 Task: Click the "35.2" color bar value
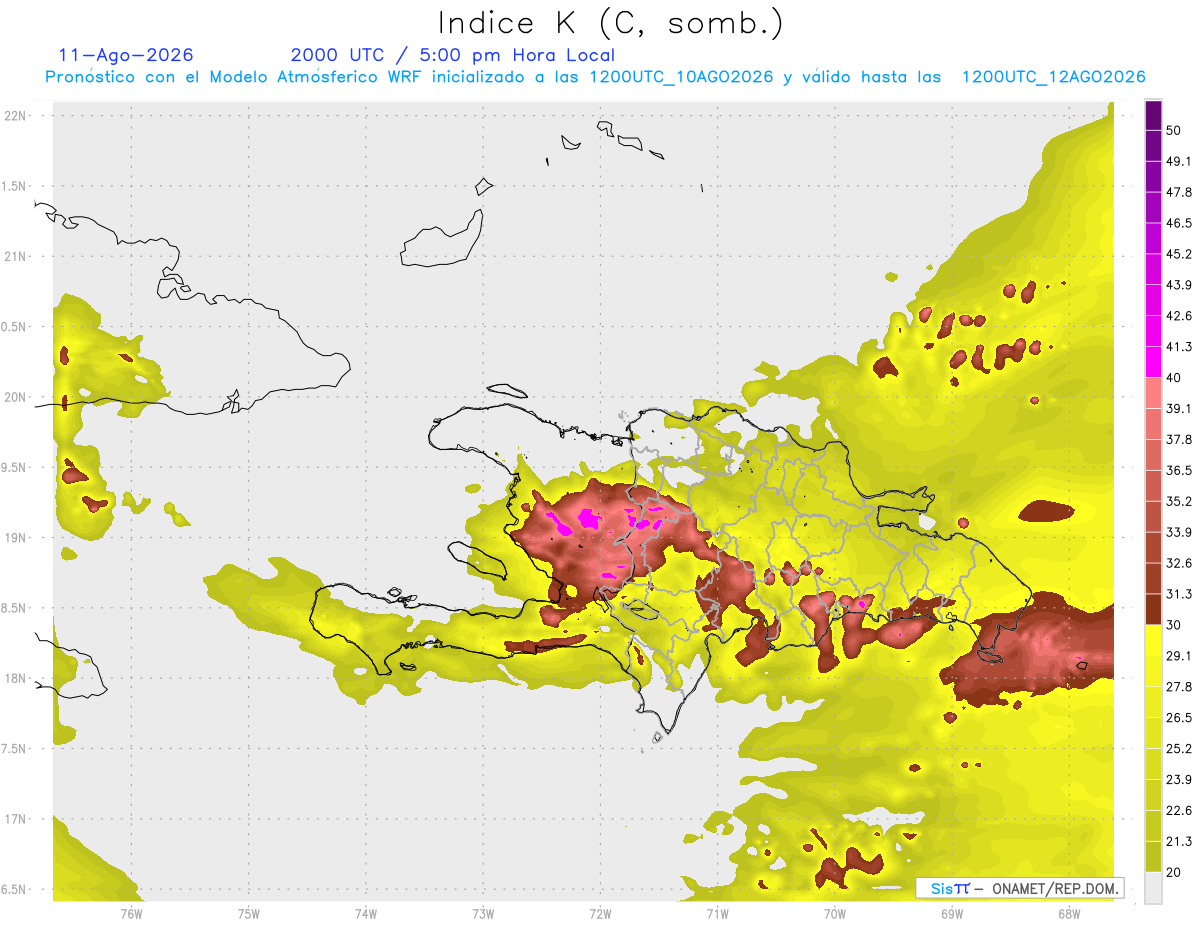1179,501
